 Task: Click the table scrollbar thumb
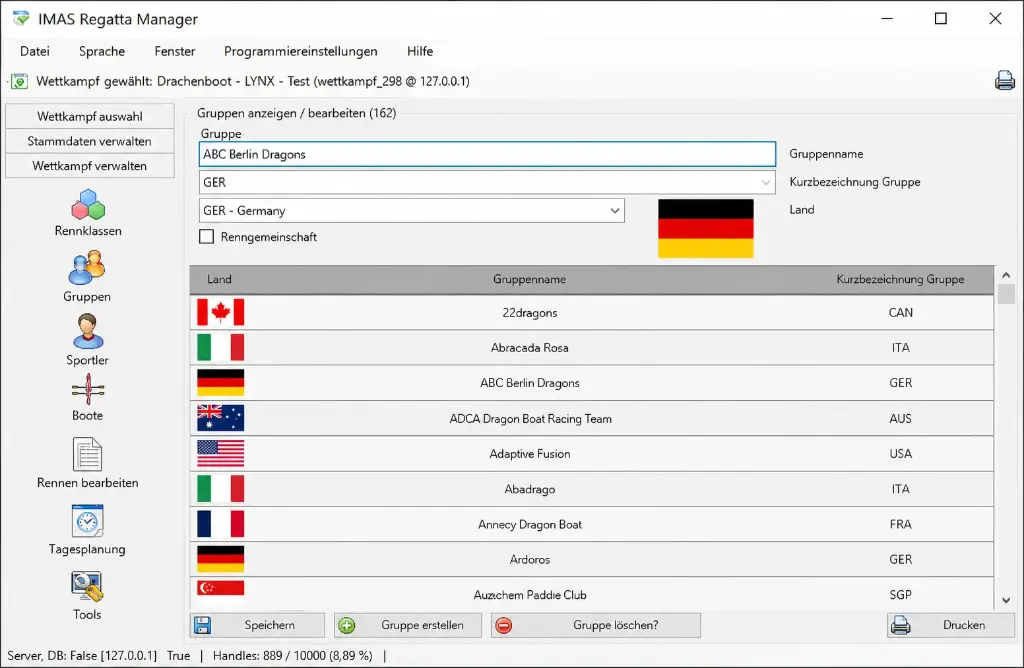[x=1006, y=294]
